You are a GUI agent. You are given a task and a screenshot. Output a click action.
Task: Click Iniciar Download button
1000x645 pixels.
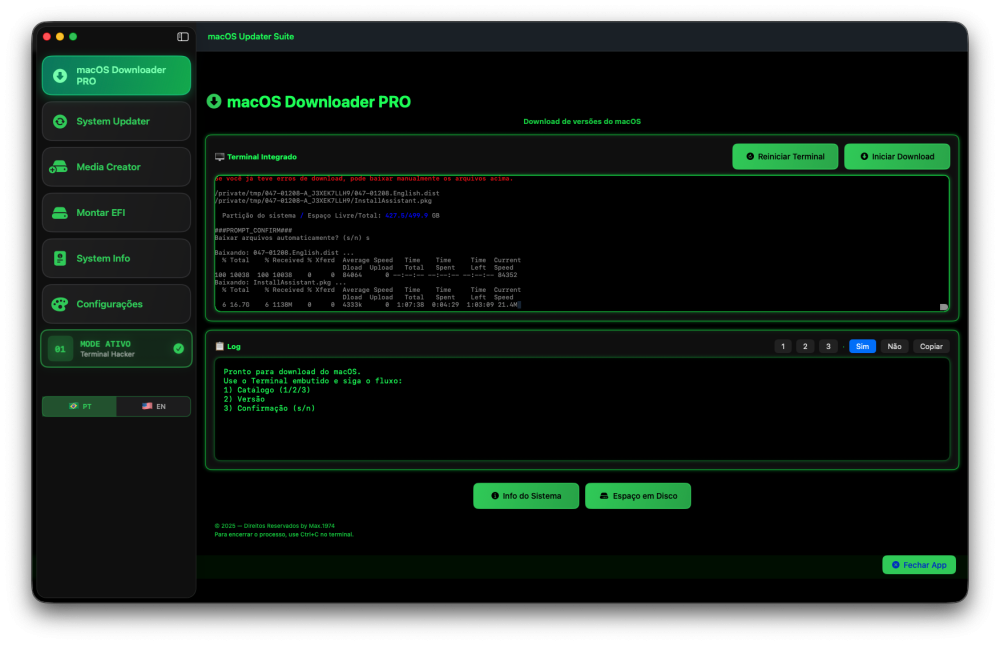pos(897,157)
